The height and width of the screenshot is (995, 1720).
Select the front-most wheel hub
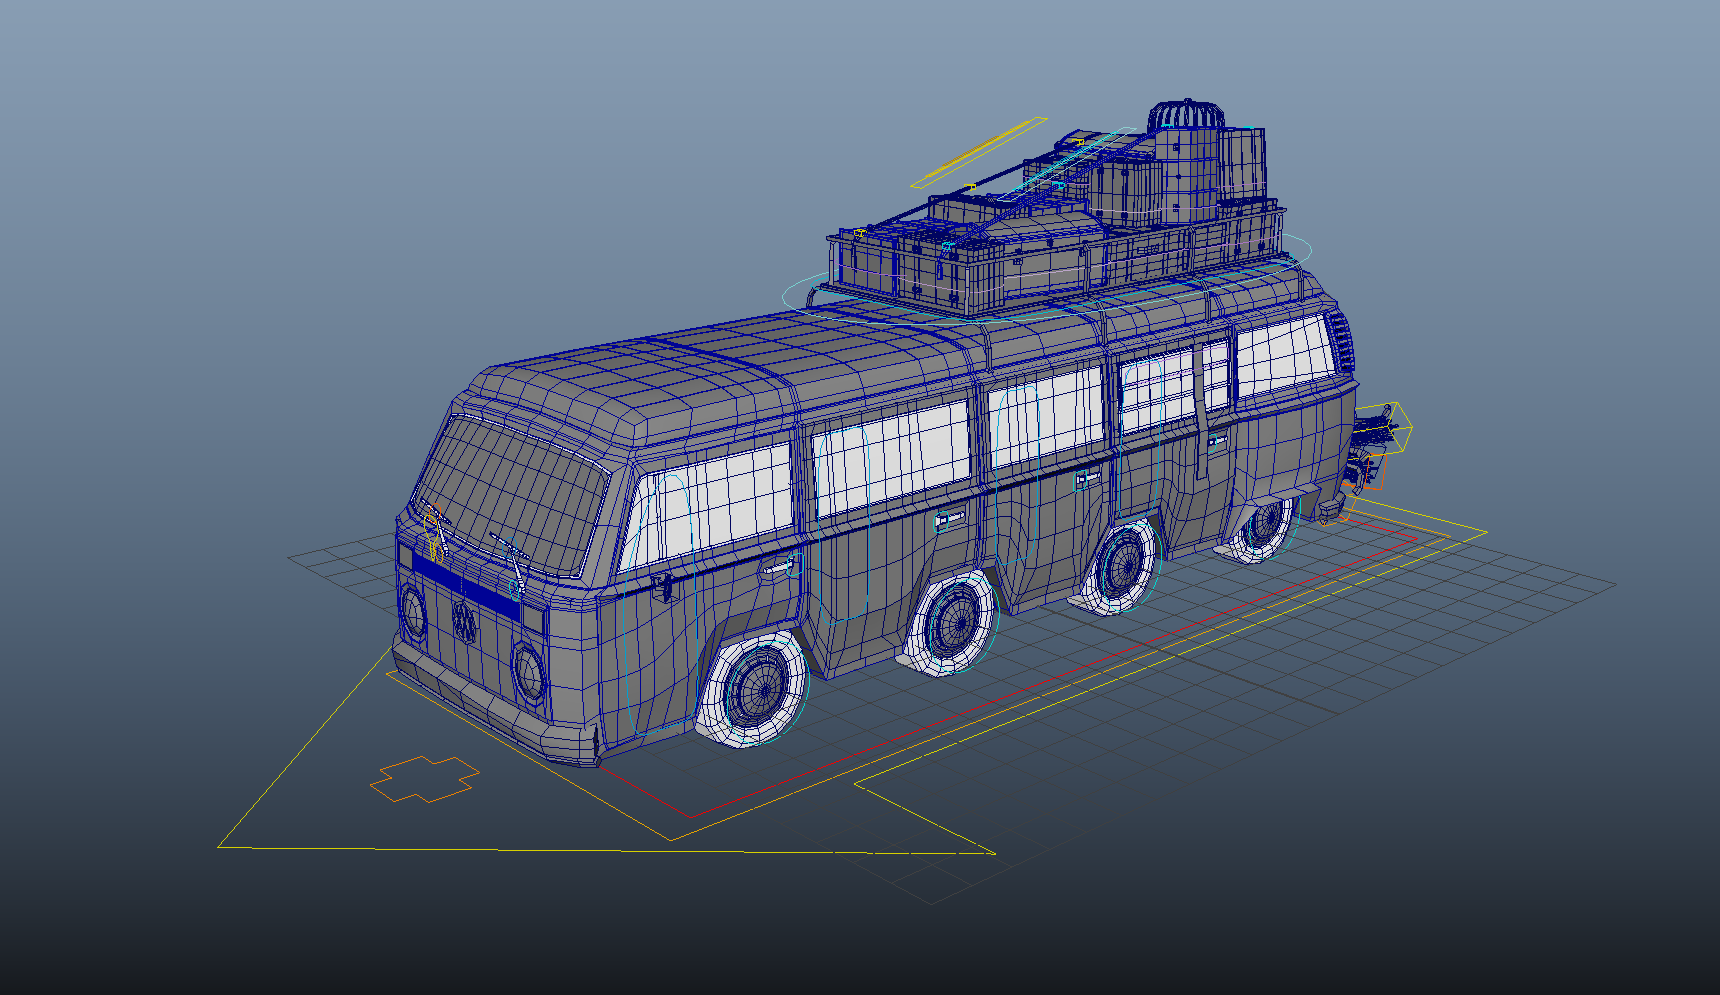pos(757,689)
